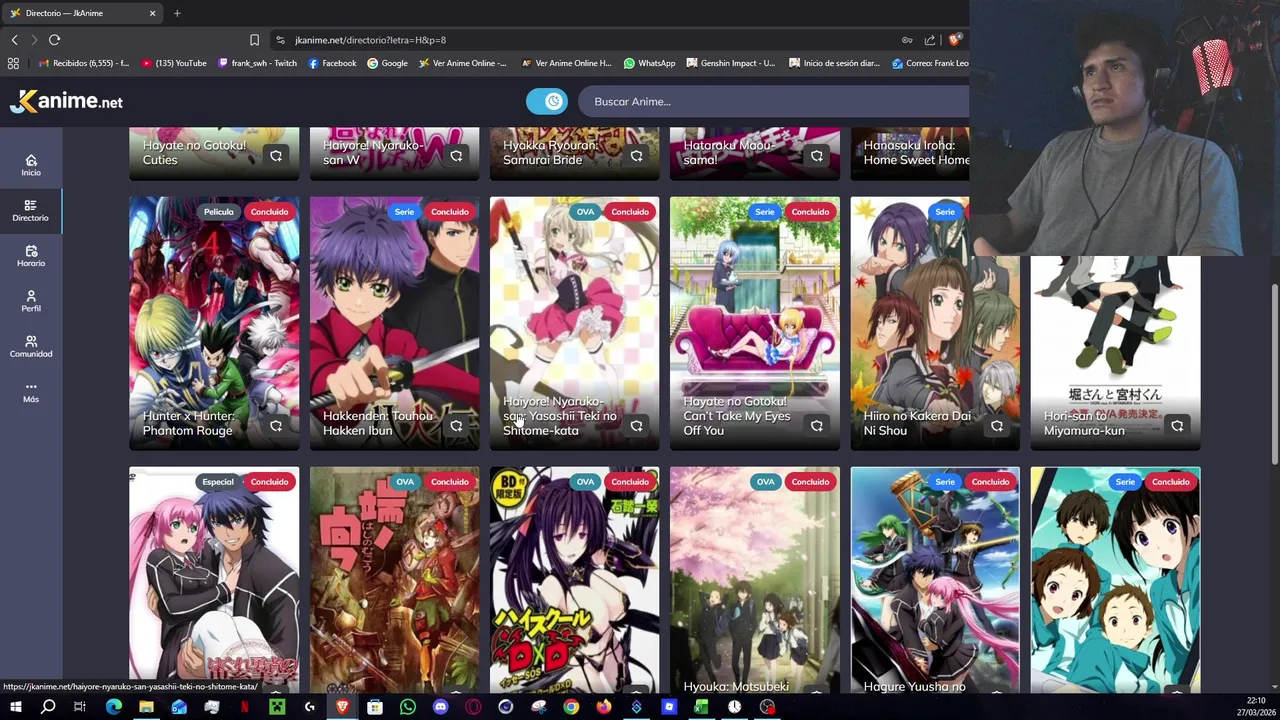Open the Hunter x Hunter: Phantom Rouge title
Viewport: 1280px width, 720px height.
pyautogui.click(x=188, y=423)
